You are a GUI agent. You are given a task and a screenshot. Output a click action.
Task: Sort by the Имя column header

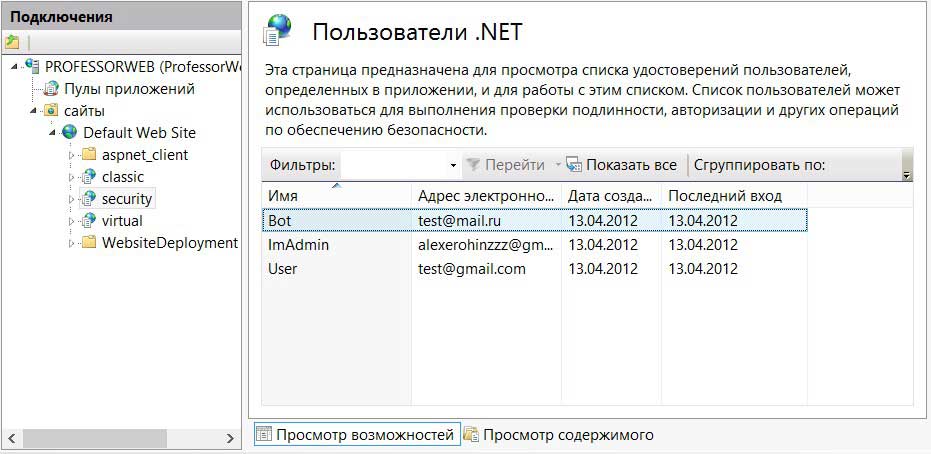click(337, 195)
